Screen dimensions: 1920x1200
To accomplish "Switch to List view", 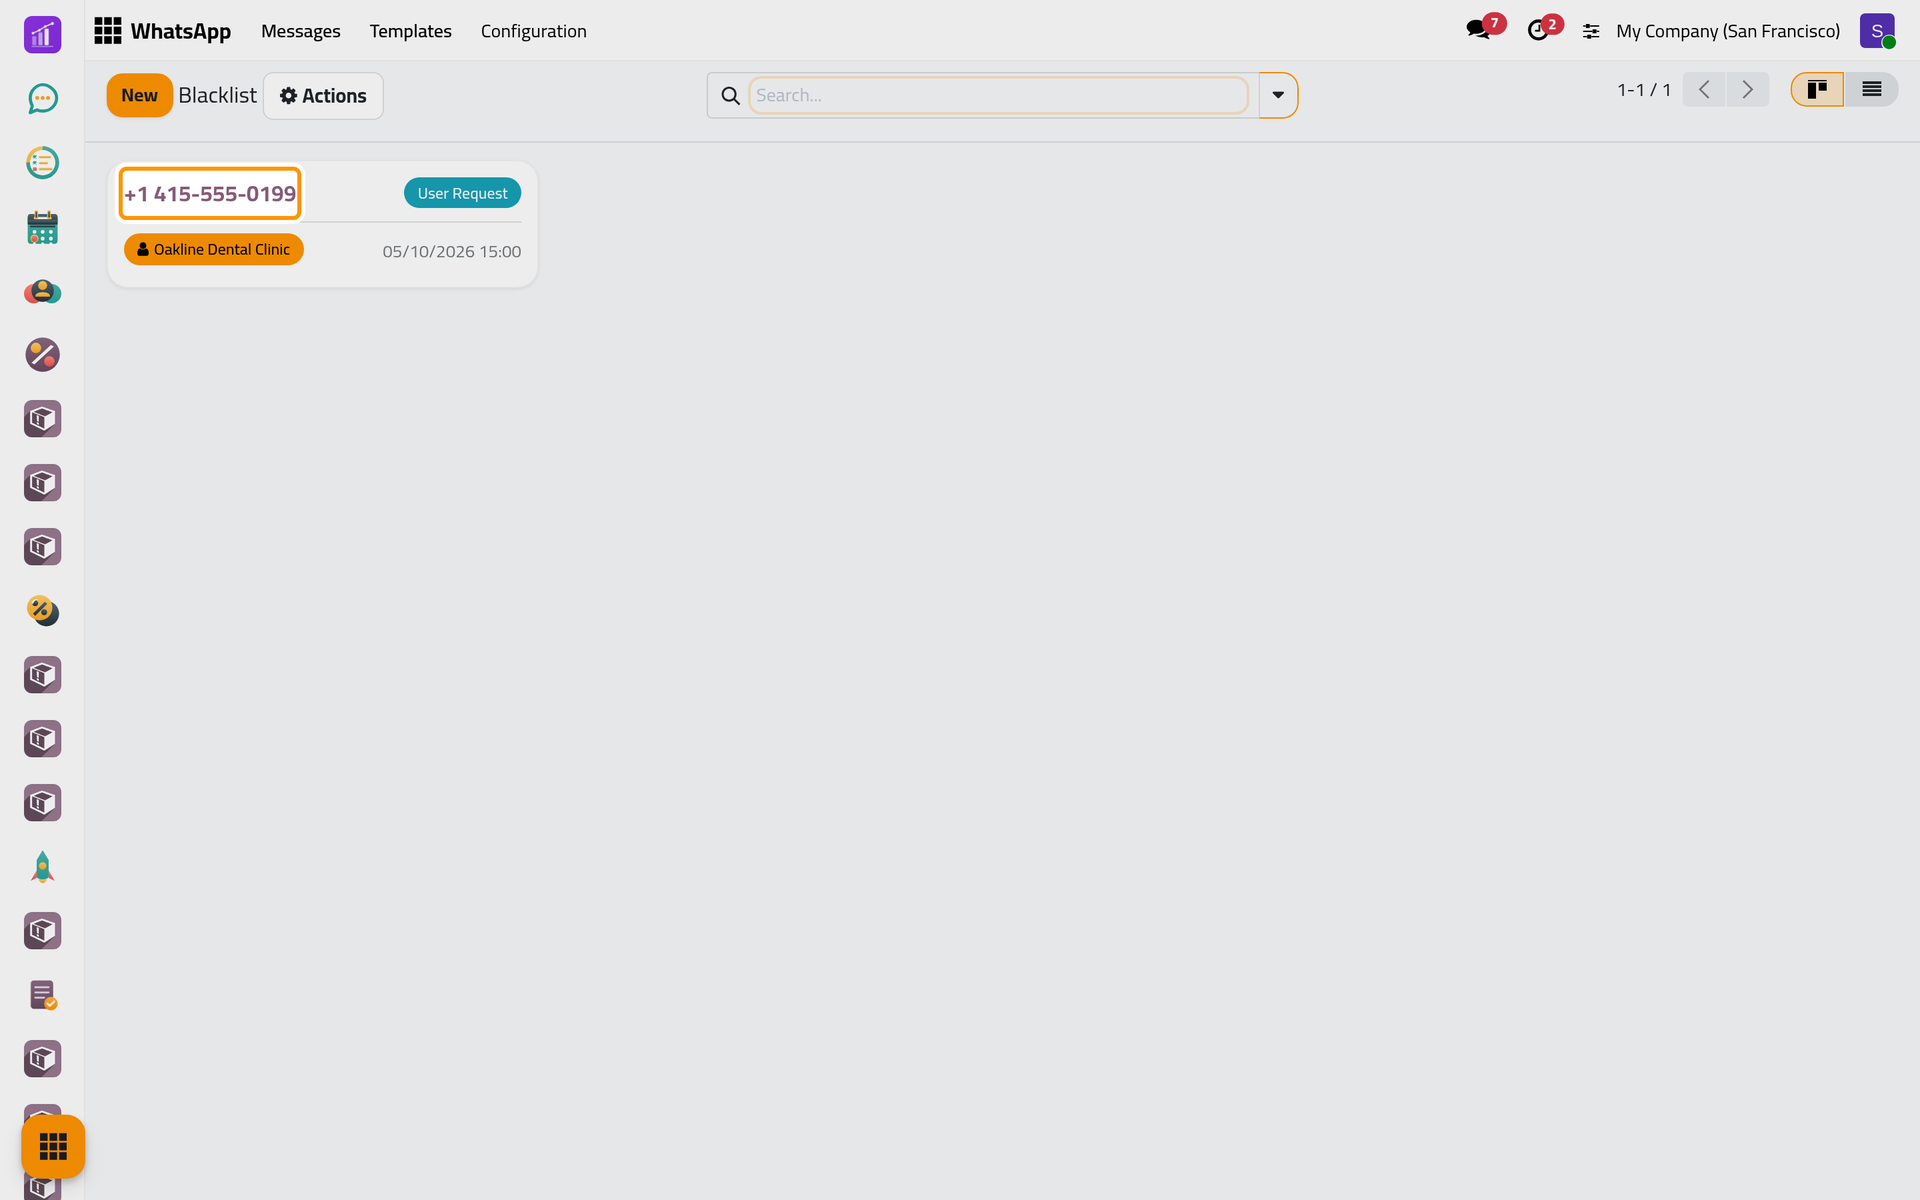I will [x=1871, y=90].
